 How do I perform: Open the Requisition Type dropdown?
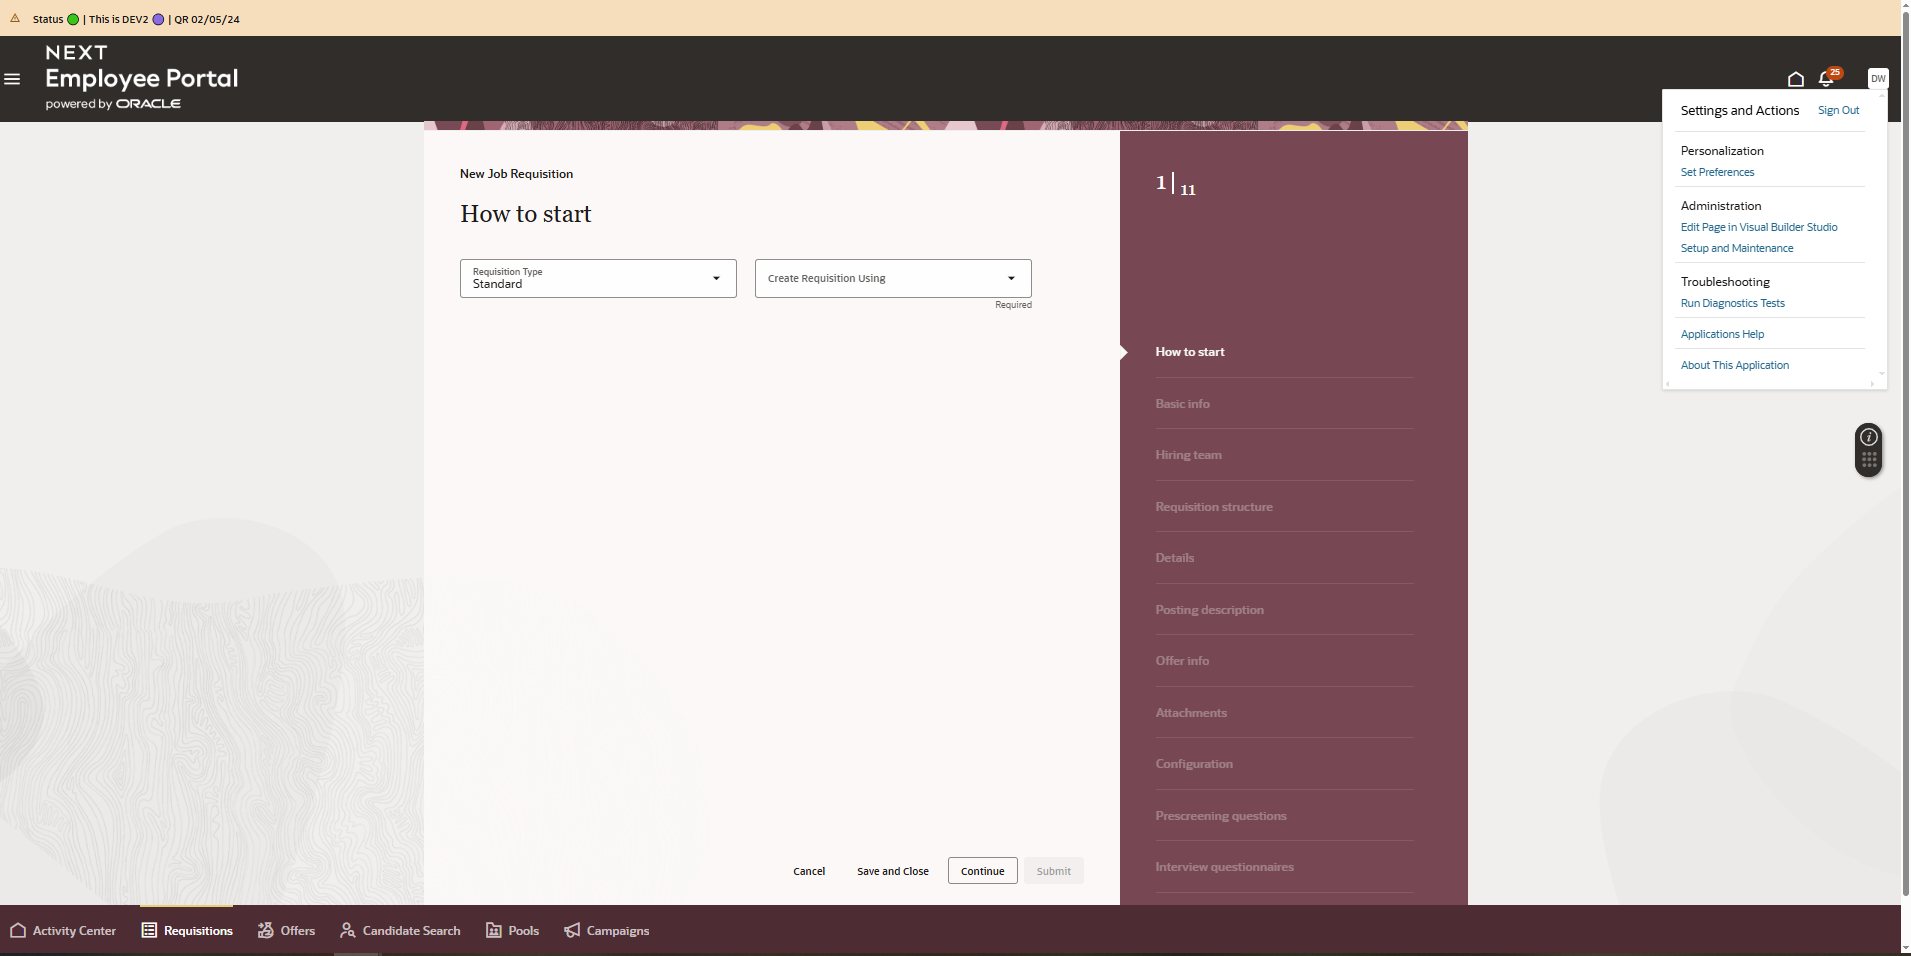pyautogui.click(x=598, y=278)
